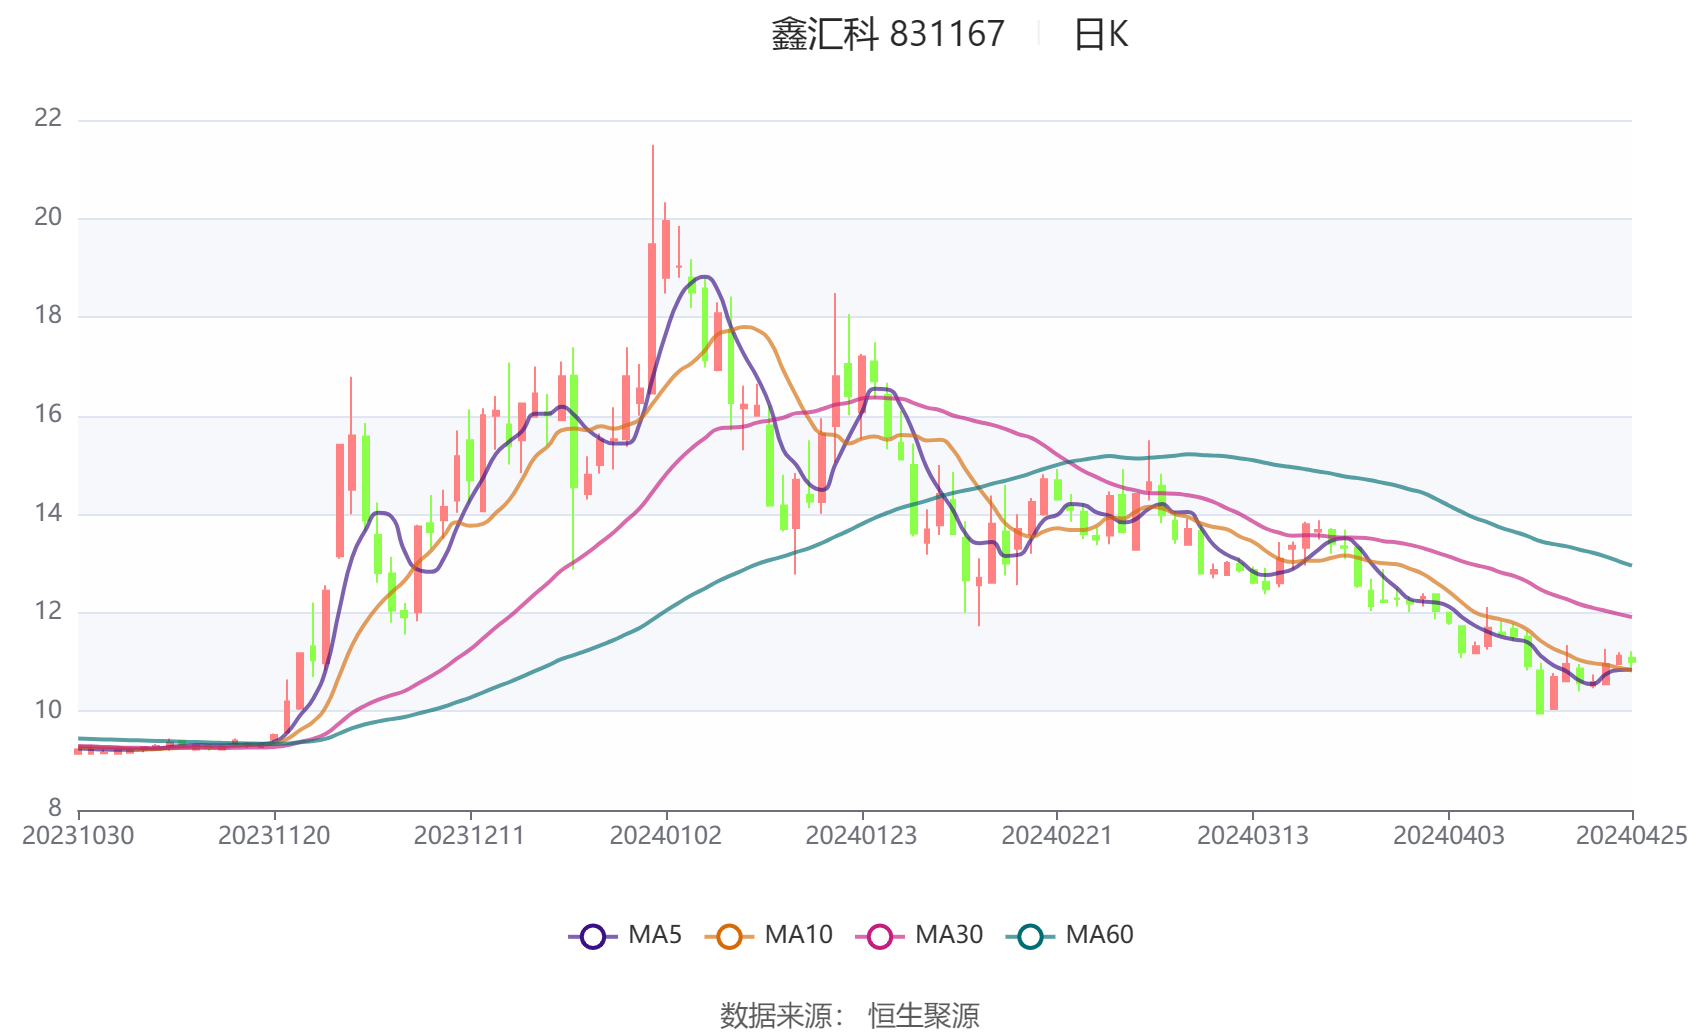Image resolution: width=1700 pixels, height=1034 pixels.
Task: Click x-axis date label 20240123
Action: [x=861, y=836]
